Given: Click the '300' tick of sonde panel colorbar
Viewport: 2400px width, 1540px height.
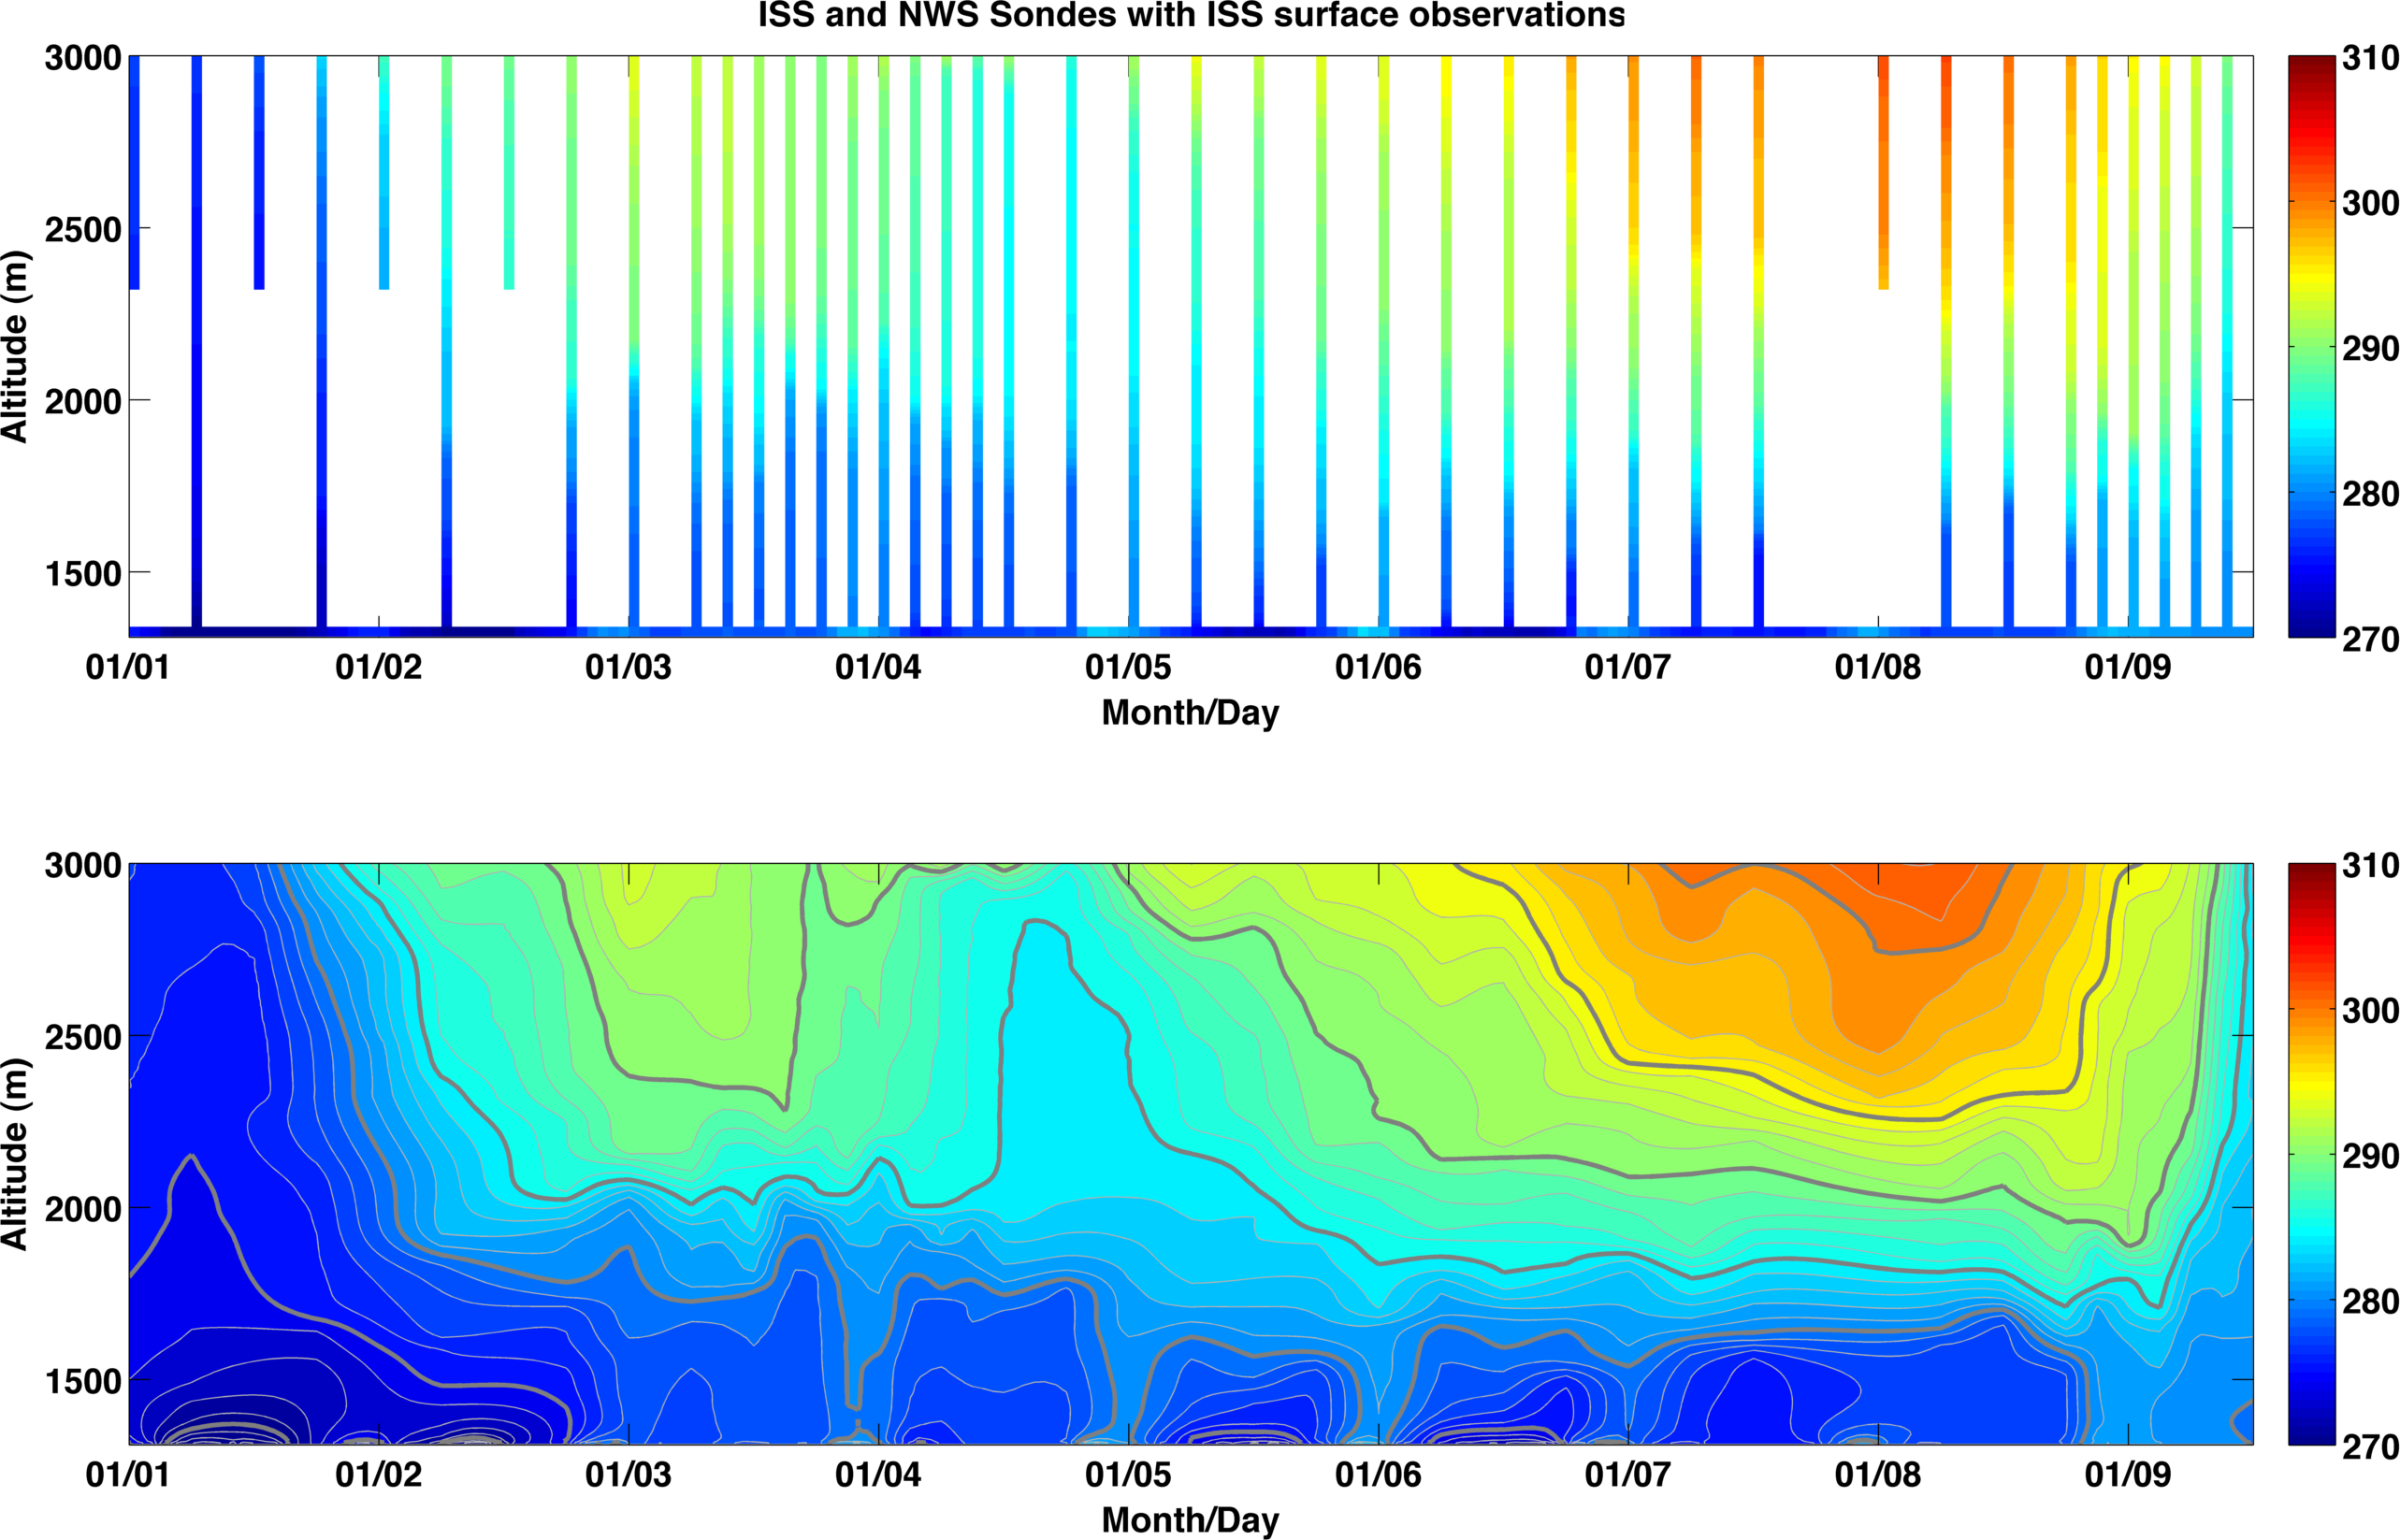Looking at the screenshot, I should click(2370, 203).
